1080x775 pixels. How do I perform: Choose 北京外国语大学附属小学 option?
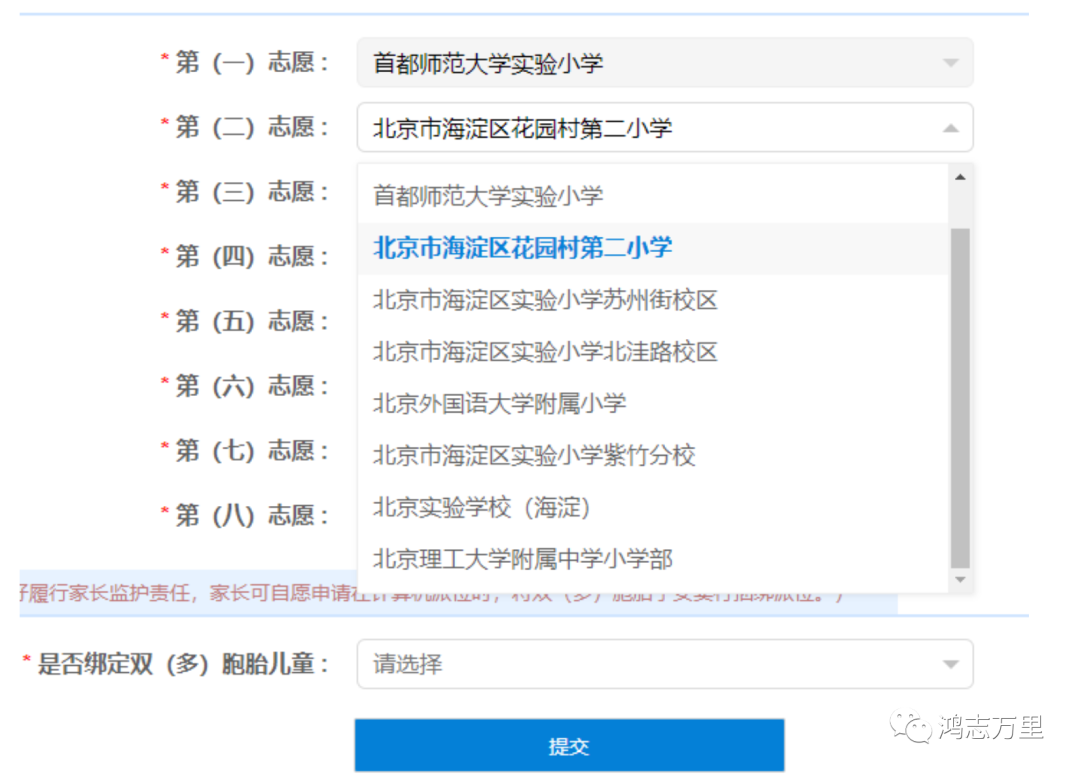click(x=653, y=404)
